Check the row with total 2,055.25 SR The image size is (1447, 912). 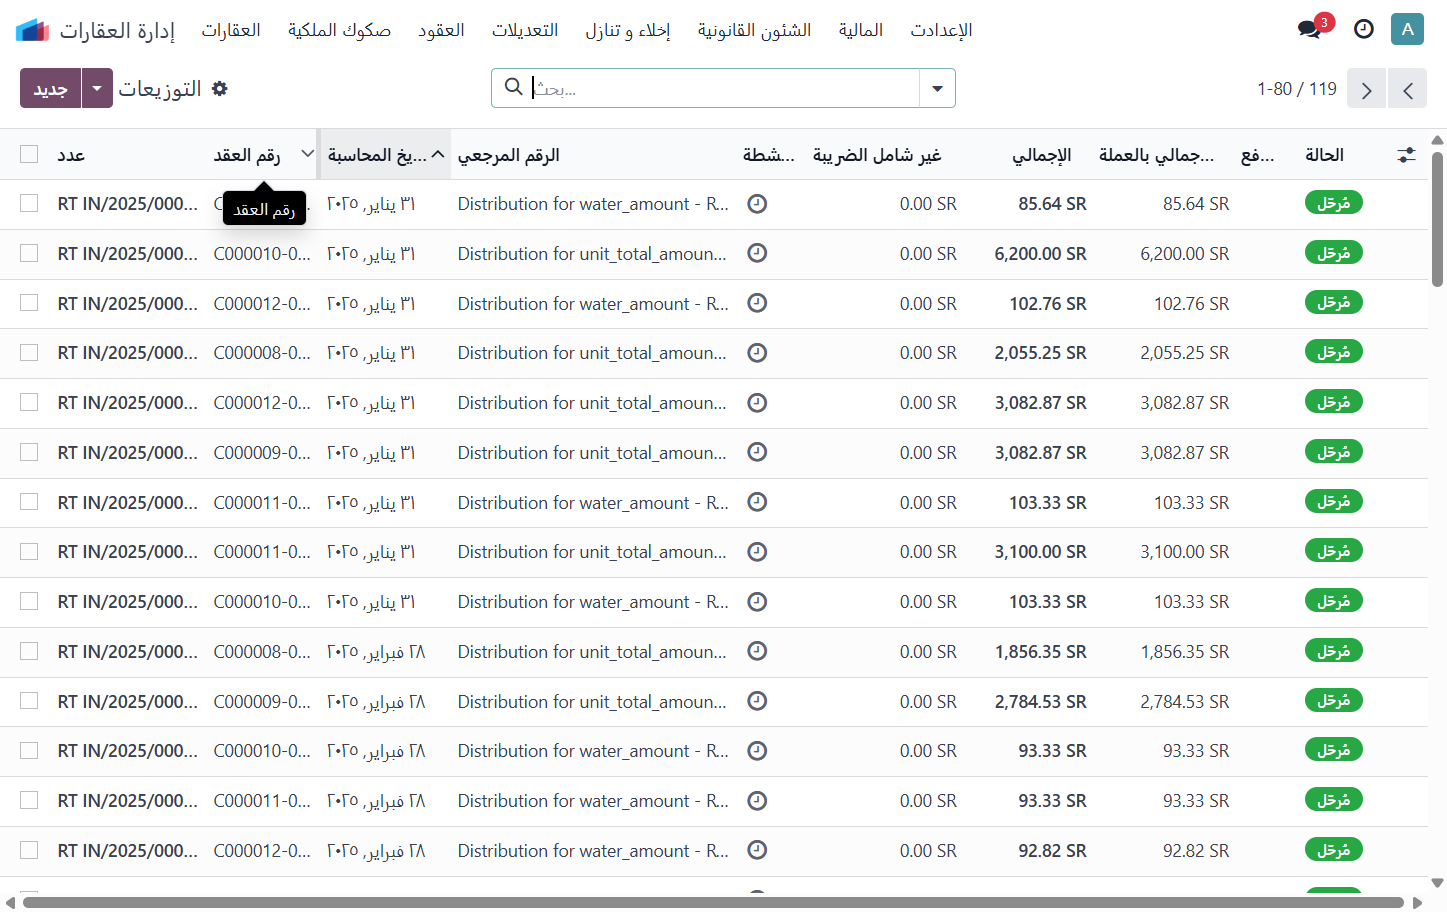pos(29,352)
